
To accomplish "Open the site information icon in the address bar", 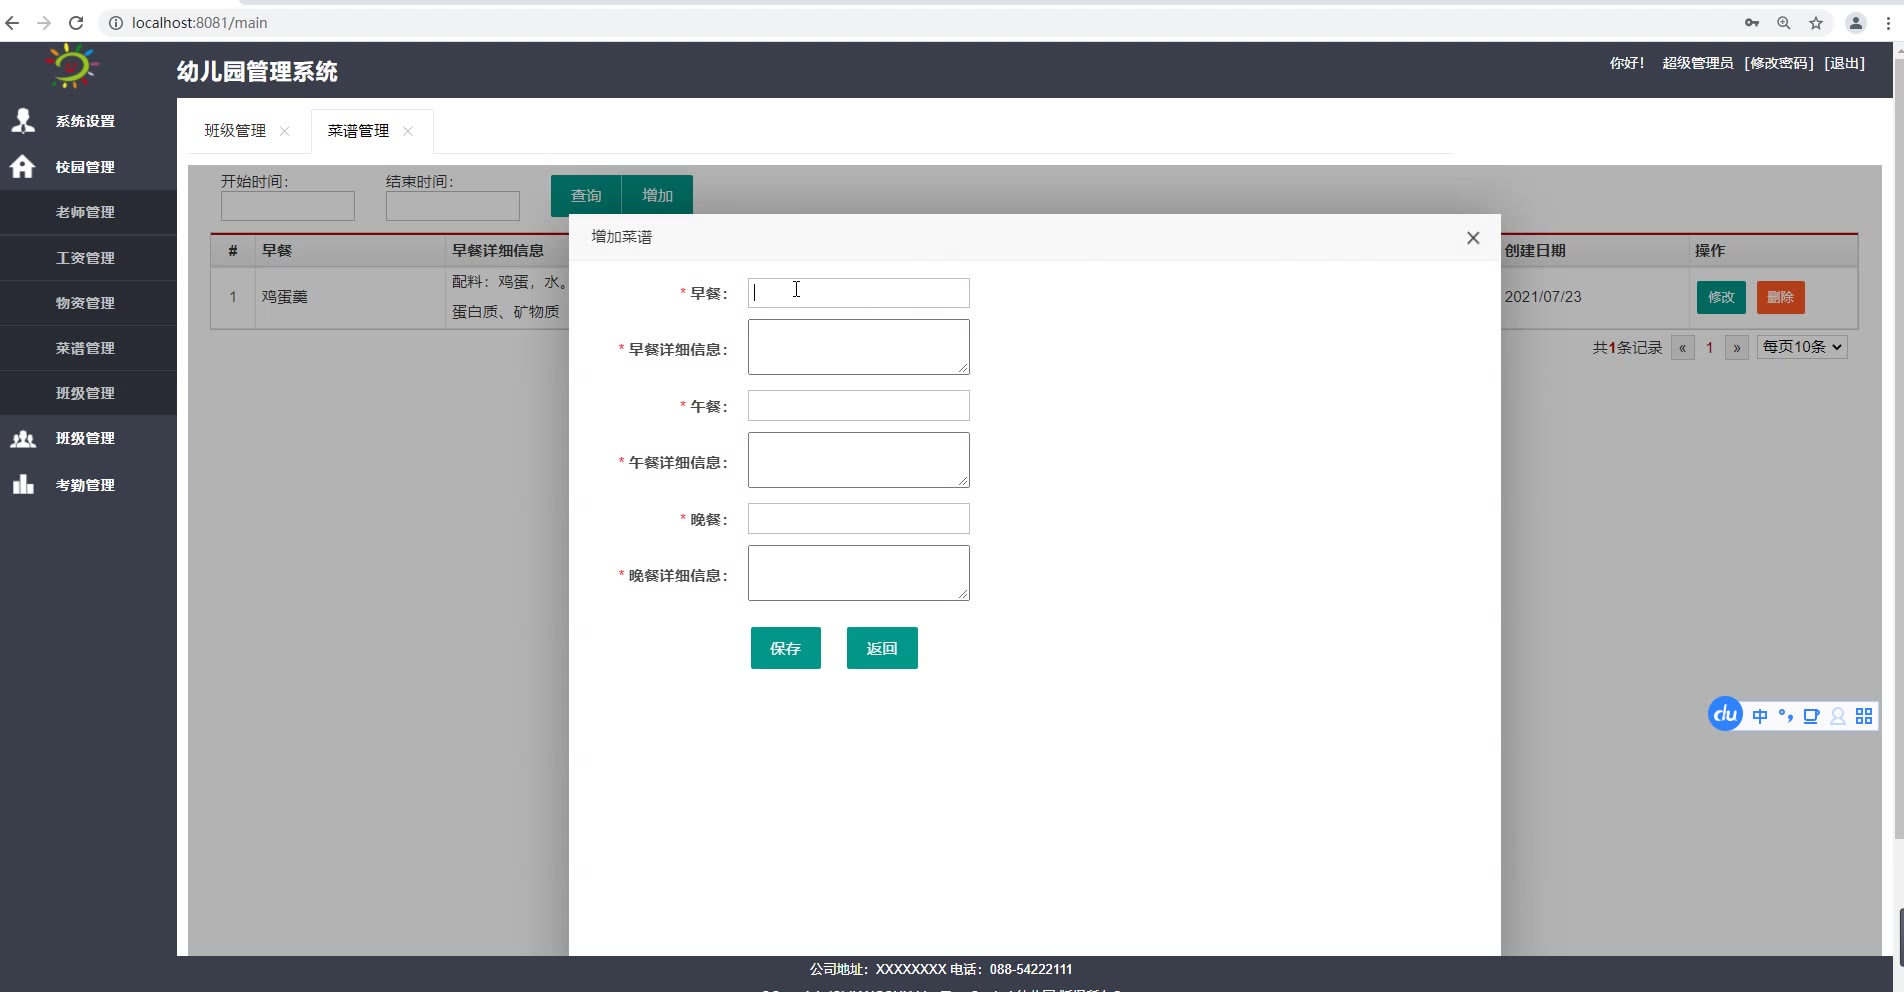I will (116, 23).
